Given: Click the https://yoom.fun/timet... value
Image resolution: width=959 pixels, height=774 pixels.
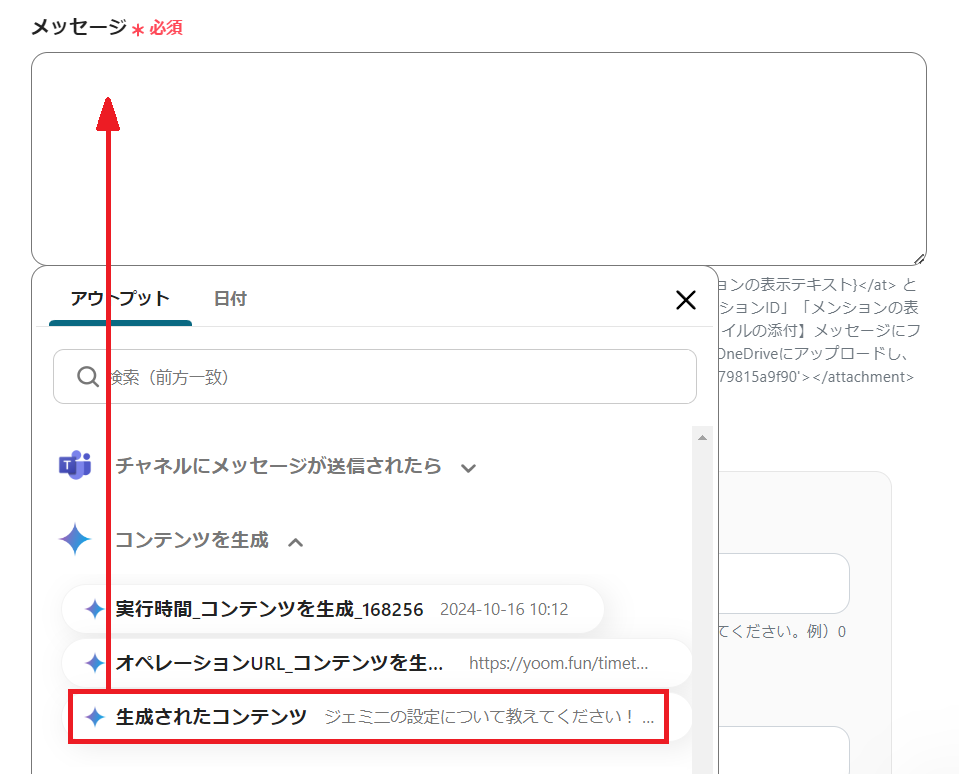Looking at the screenshot, I should pyautogui.click(x=558, y=663).
